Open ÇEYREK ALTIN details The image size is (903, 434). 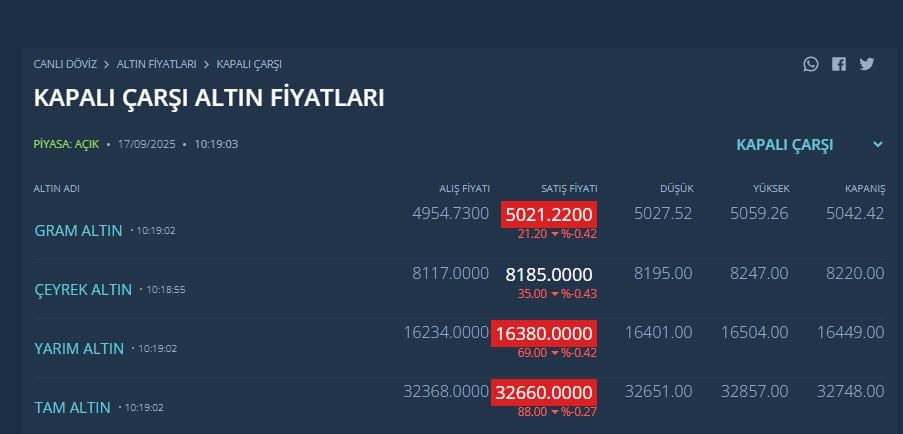click(83, 290)
